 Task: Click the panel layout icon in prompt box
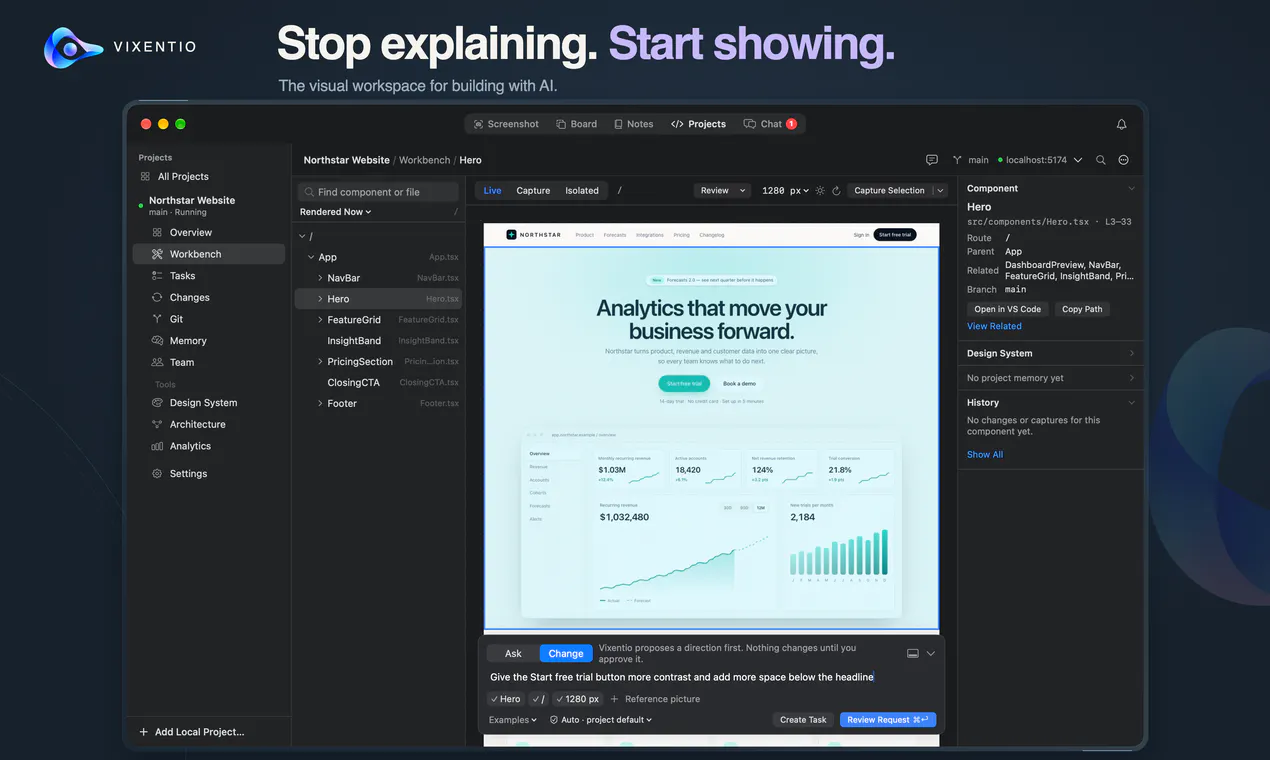tap(912, 653)
